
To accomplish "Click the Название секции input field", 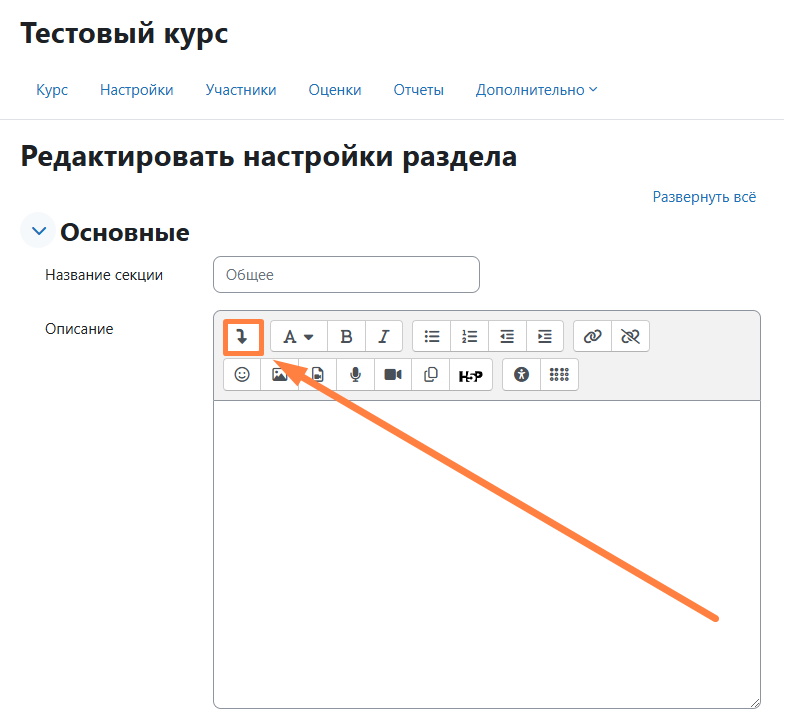I will point(346,275).
